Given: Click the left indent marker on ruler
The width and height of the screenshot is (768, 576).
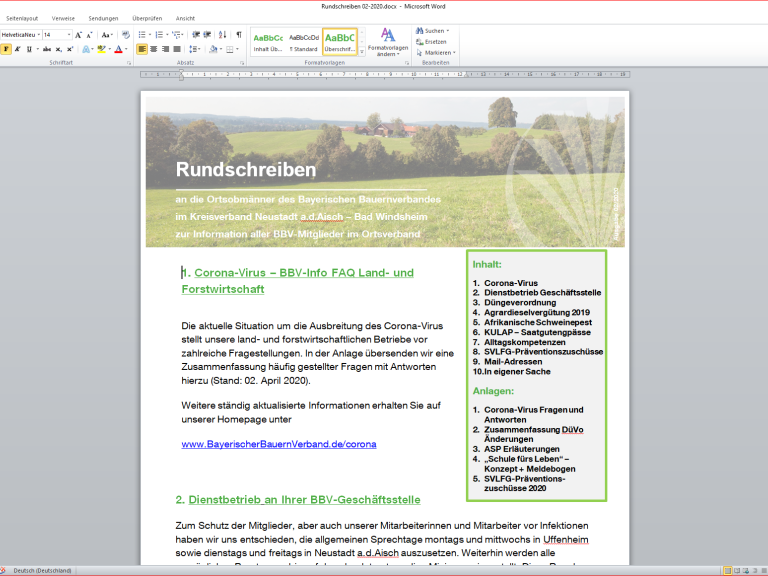Looking at the screenshot, I should tap(181, 77).
